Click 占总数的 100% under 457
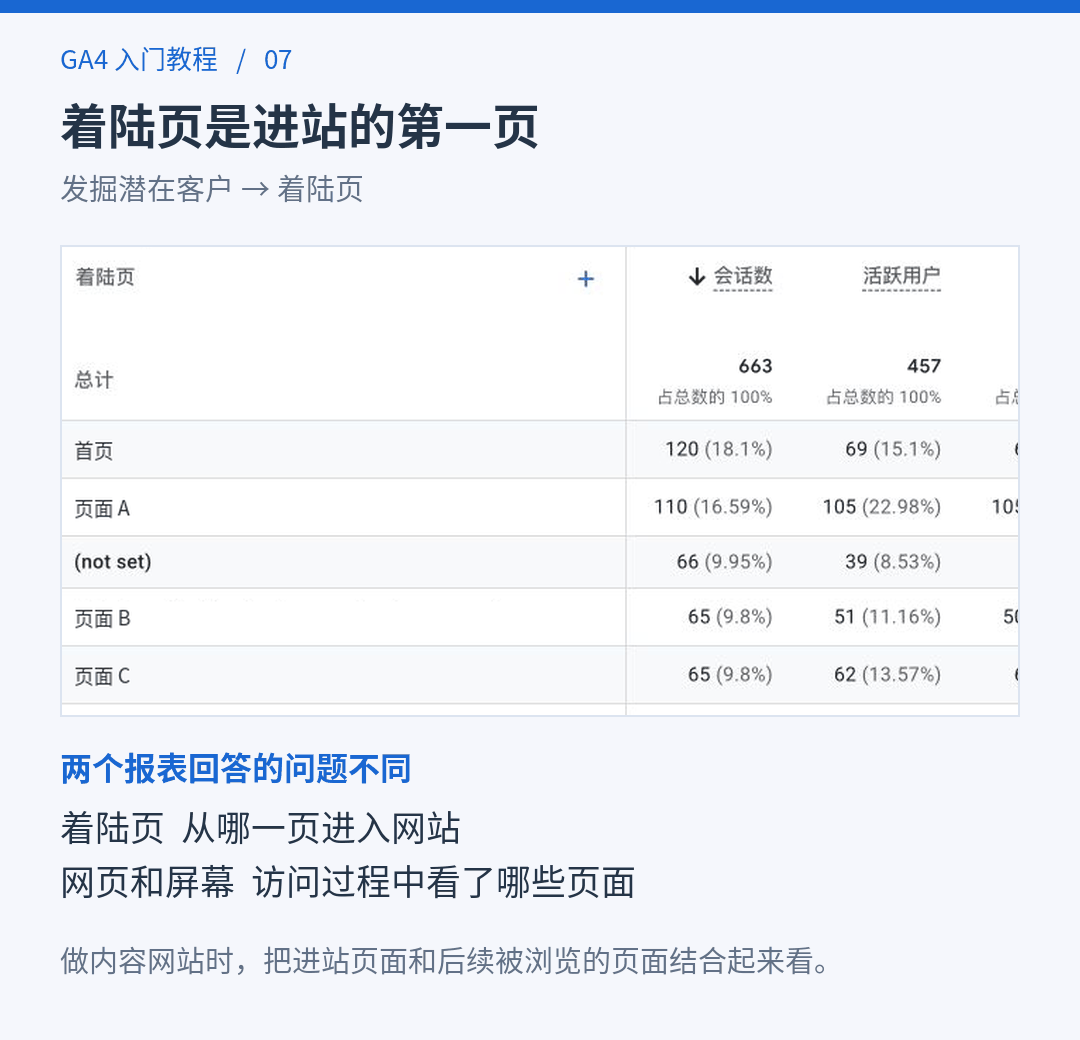1080x1040 pixels. pos(884,397)
